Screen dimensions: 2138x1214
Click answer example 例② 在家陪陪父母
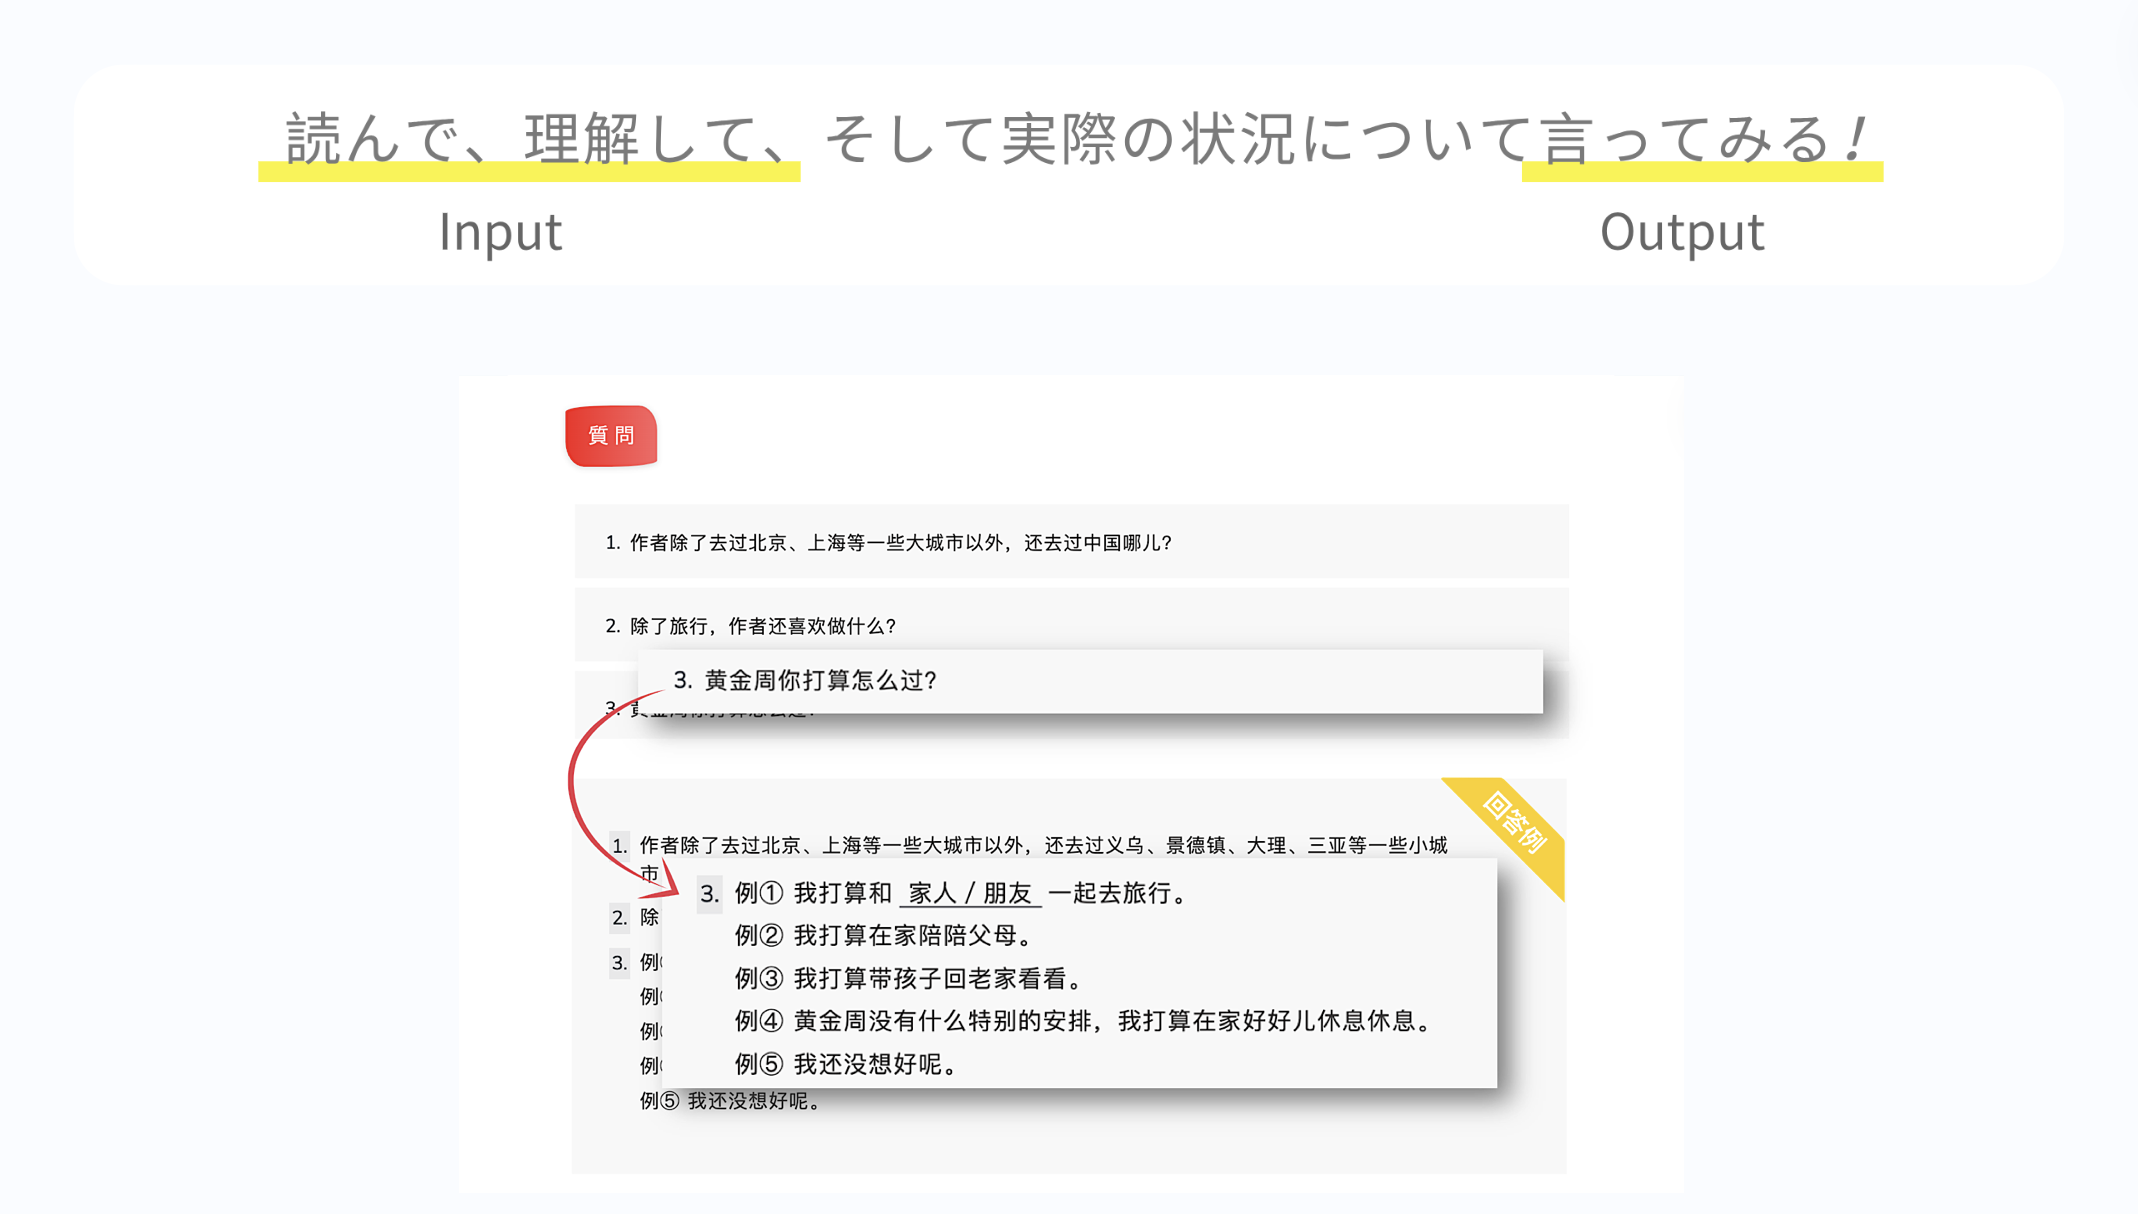click(884, 936)
